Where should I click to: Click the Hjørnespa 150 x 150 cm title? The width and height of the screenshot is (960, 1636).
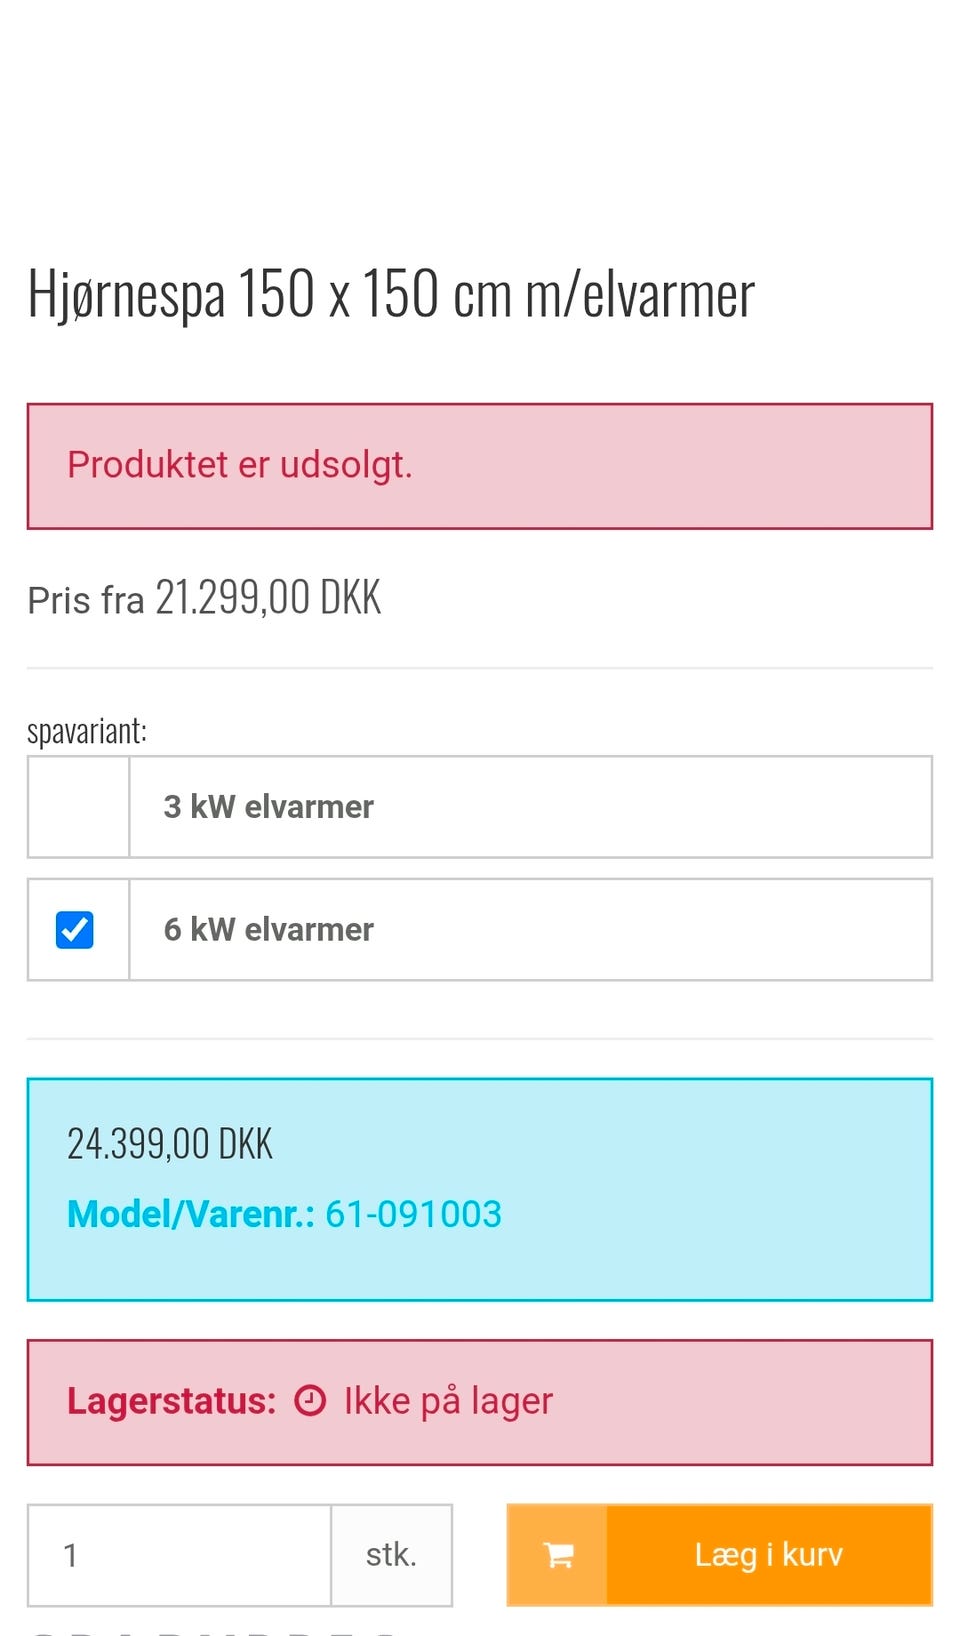pyautogui.click(x=391, y=295)
